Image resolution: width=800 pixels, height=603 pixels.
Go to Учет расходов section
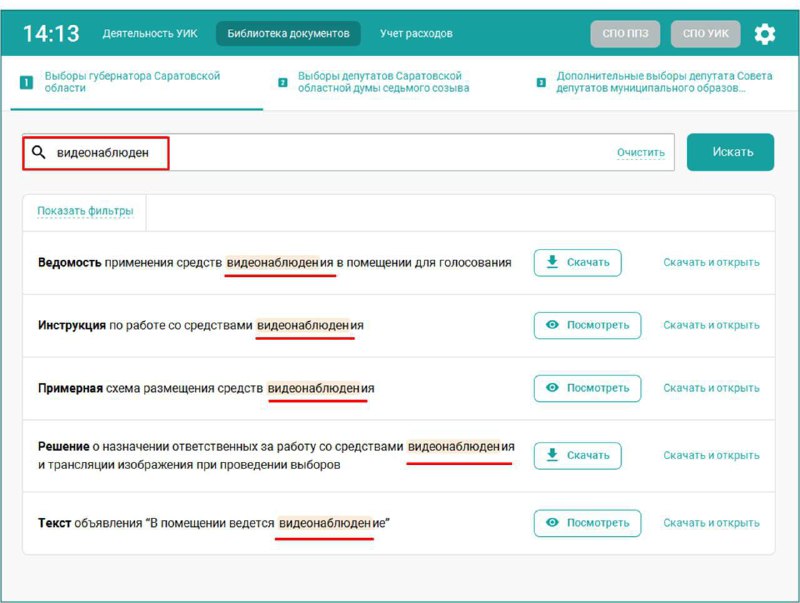point(416,34)
